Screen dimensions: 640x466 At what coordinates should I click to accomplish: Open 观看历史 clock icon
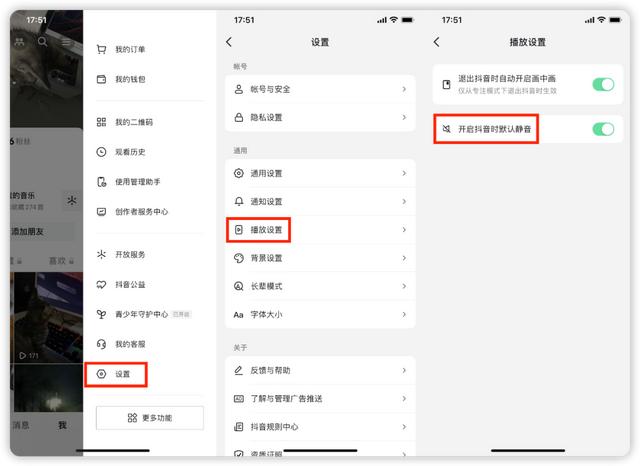(x=101, y=152)
